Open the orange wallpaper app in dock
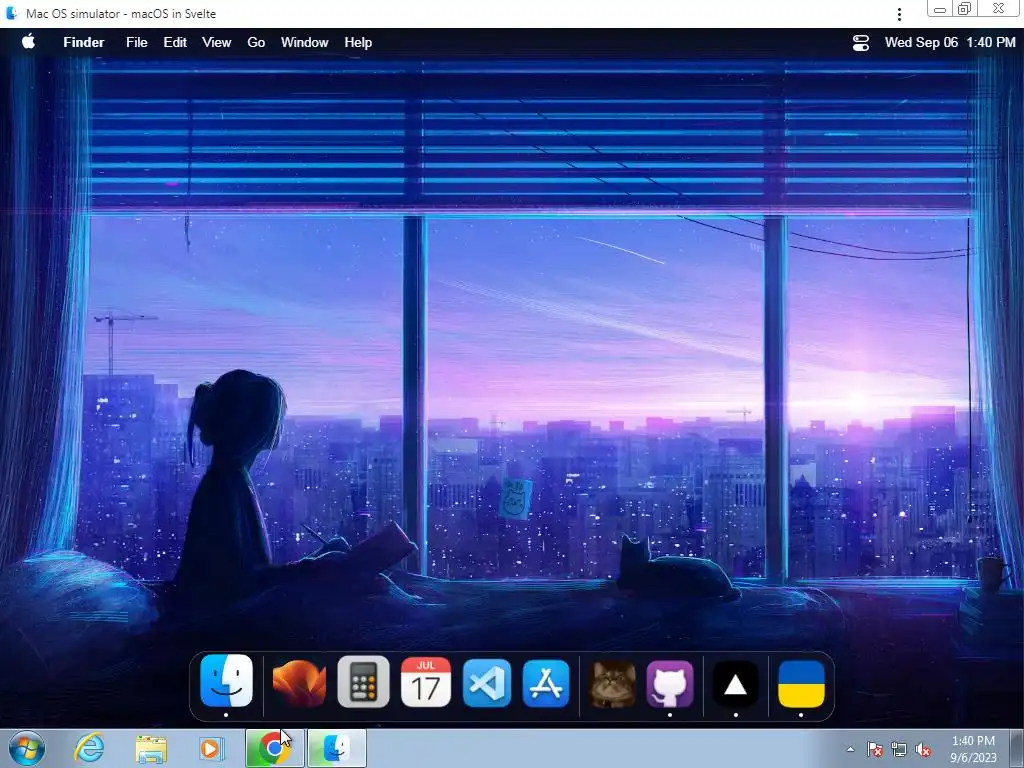The width and height of the screenshot is (1024, 768). (x=299, y=683)
